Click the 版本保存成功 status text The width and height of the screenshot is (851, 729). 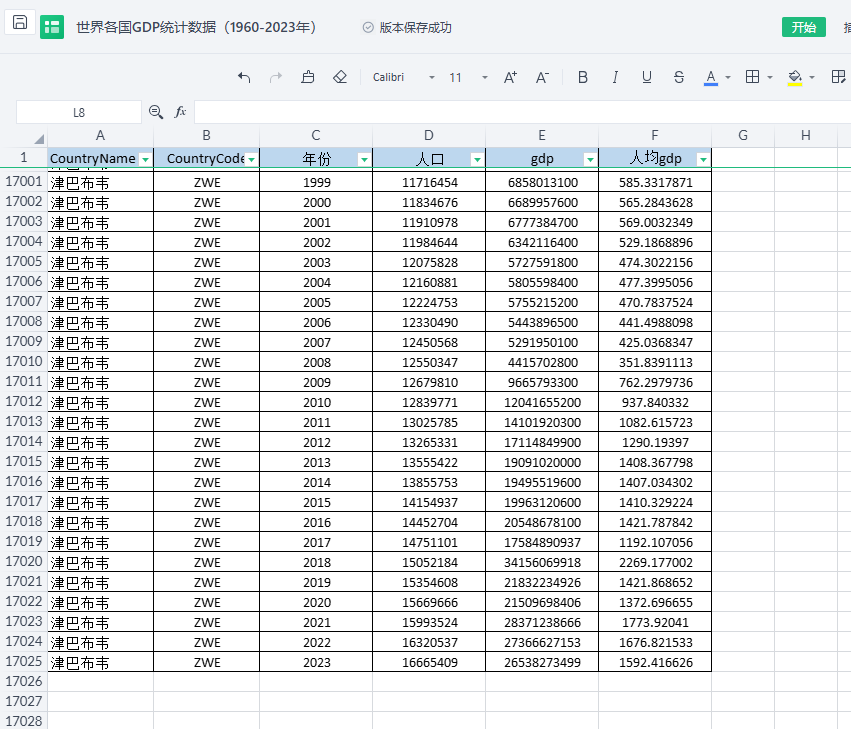coord(415,28)
